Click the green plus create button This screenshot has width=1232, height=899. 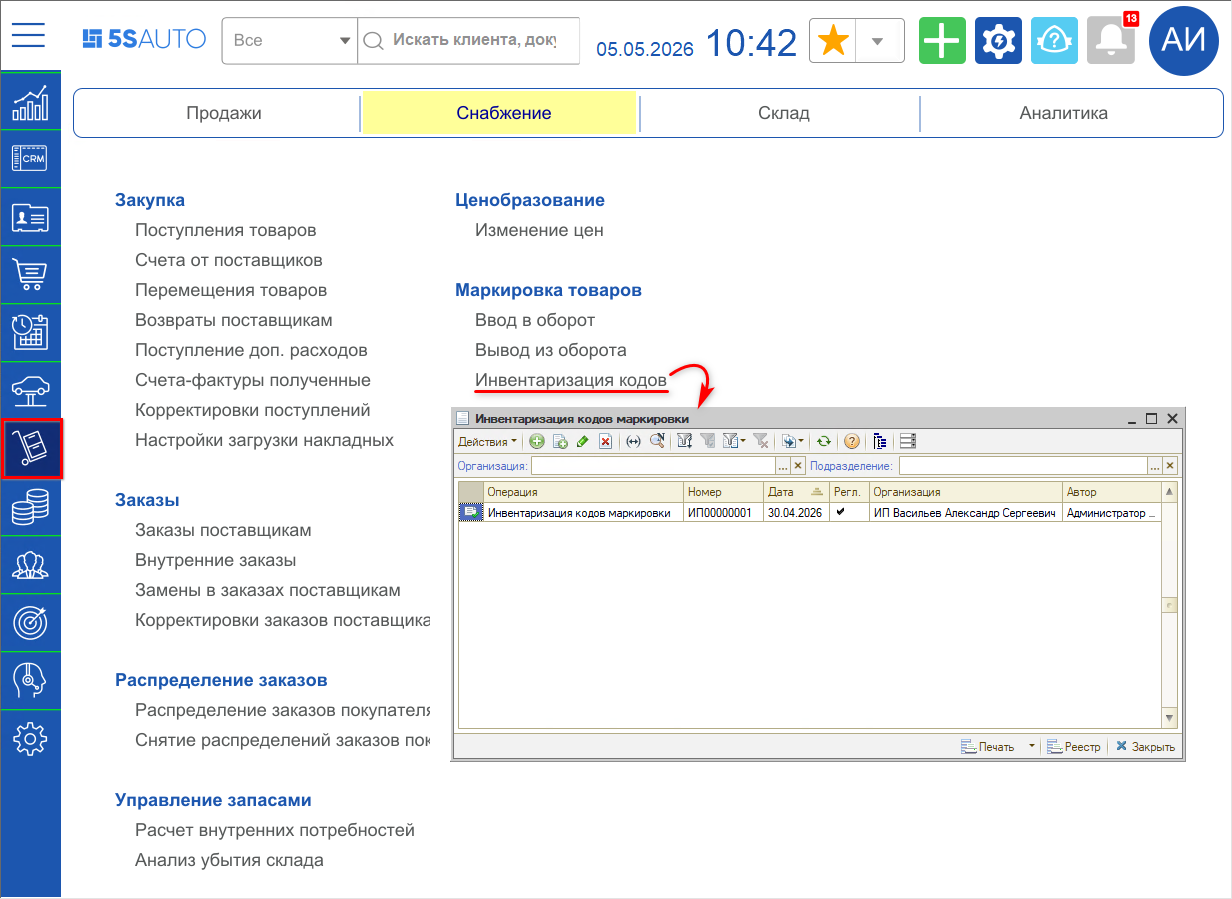click(x=942, y=41)
